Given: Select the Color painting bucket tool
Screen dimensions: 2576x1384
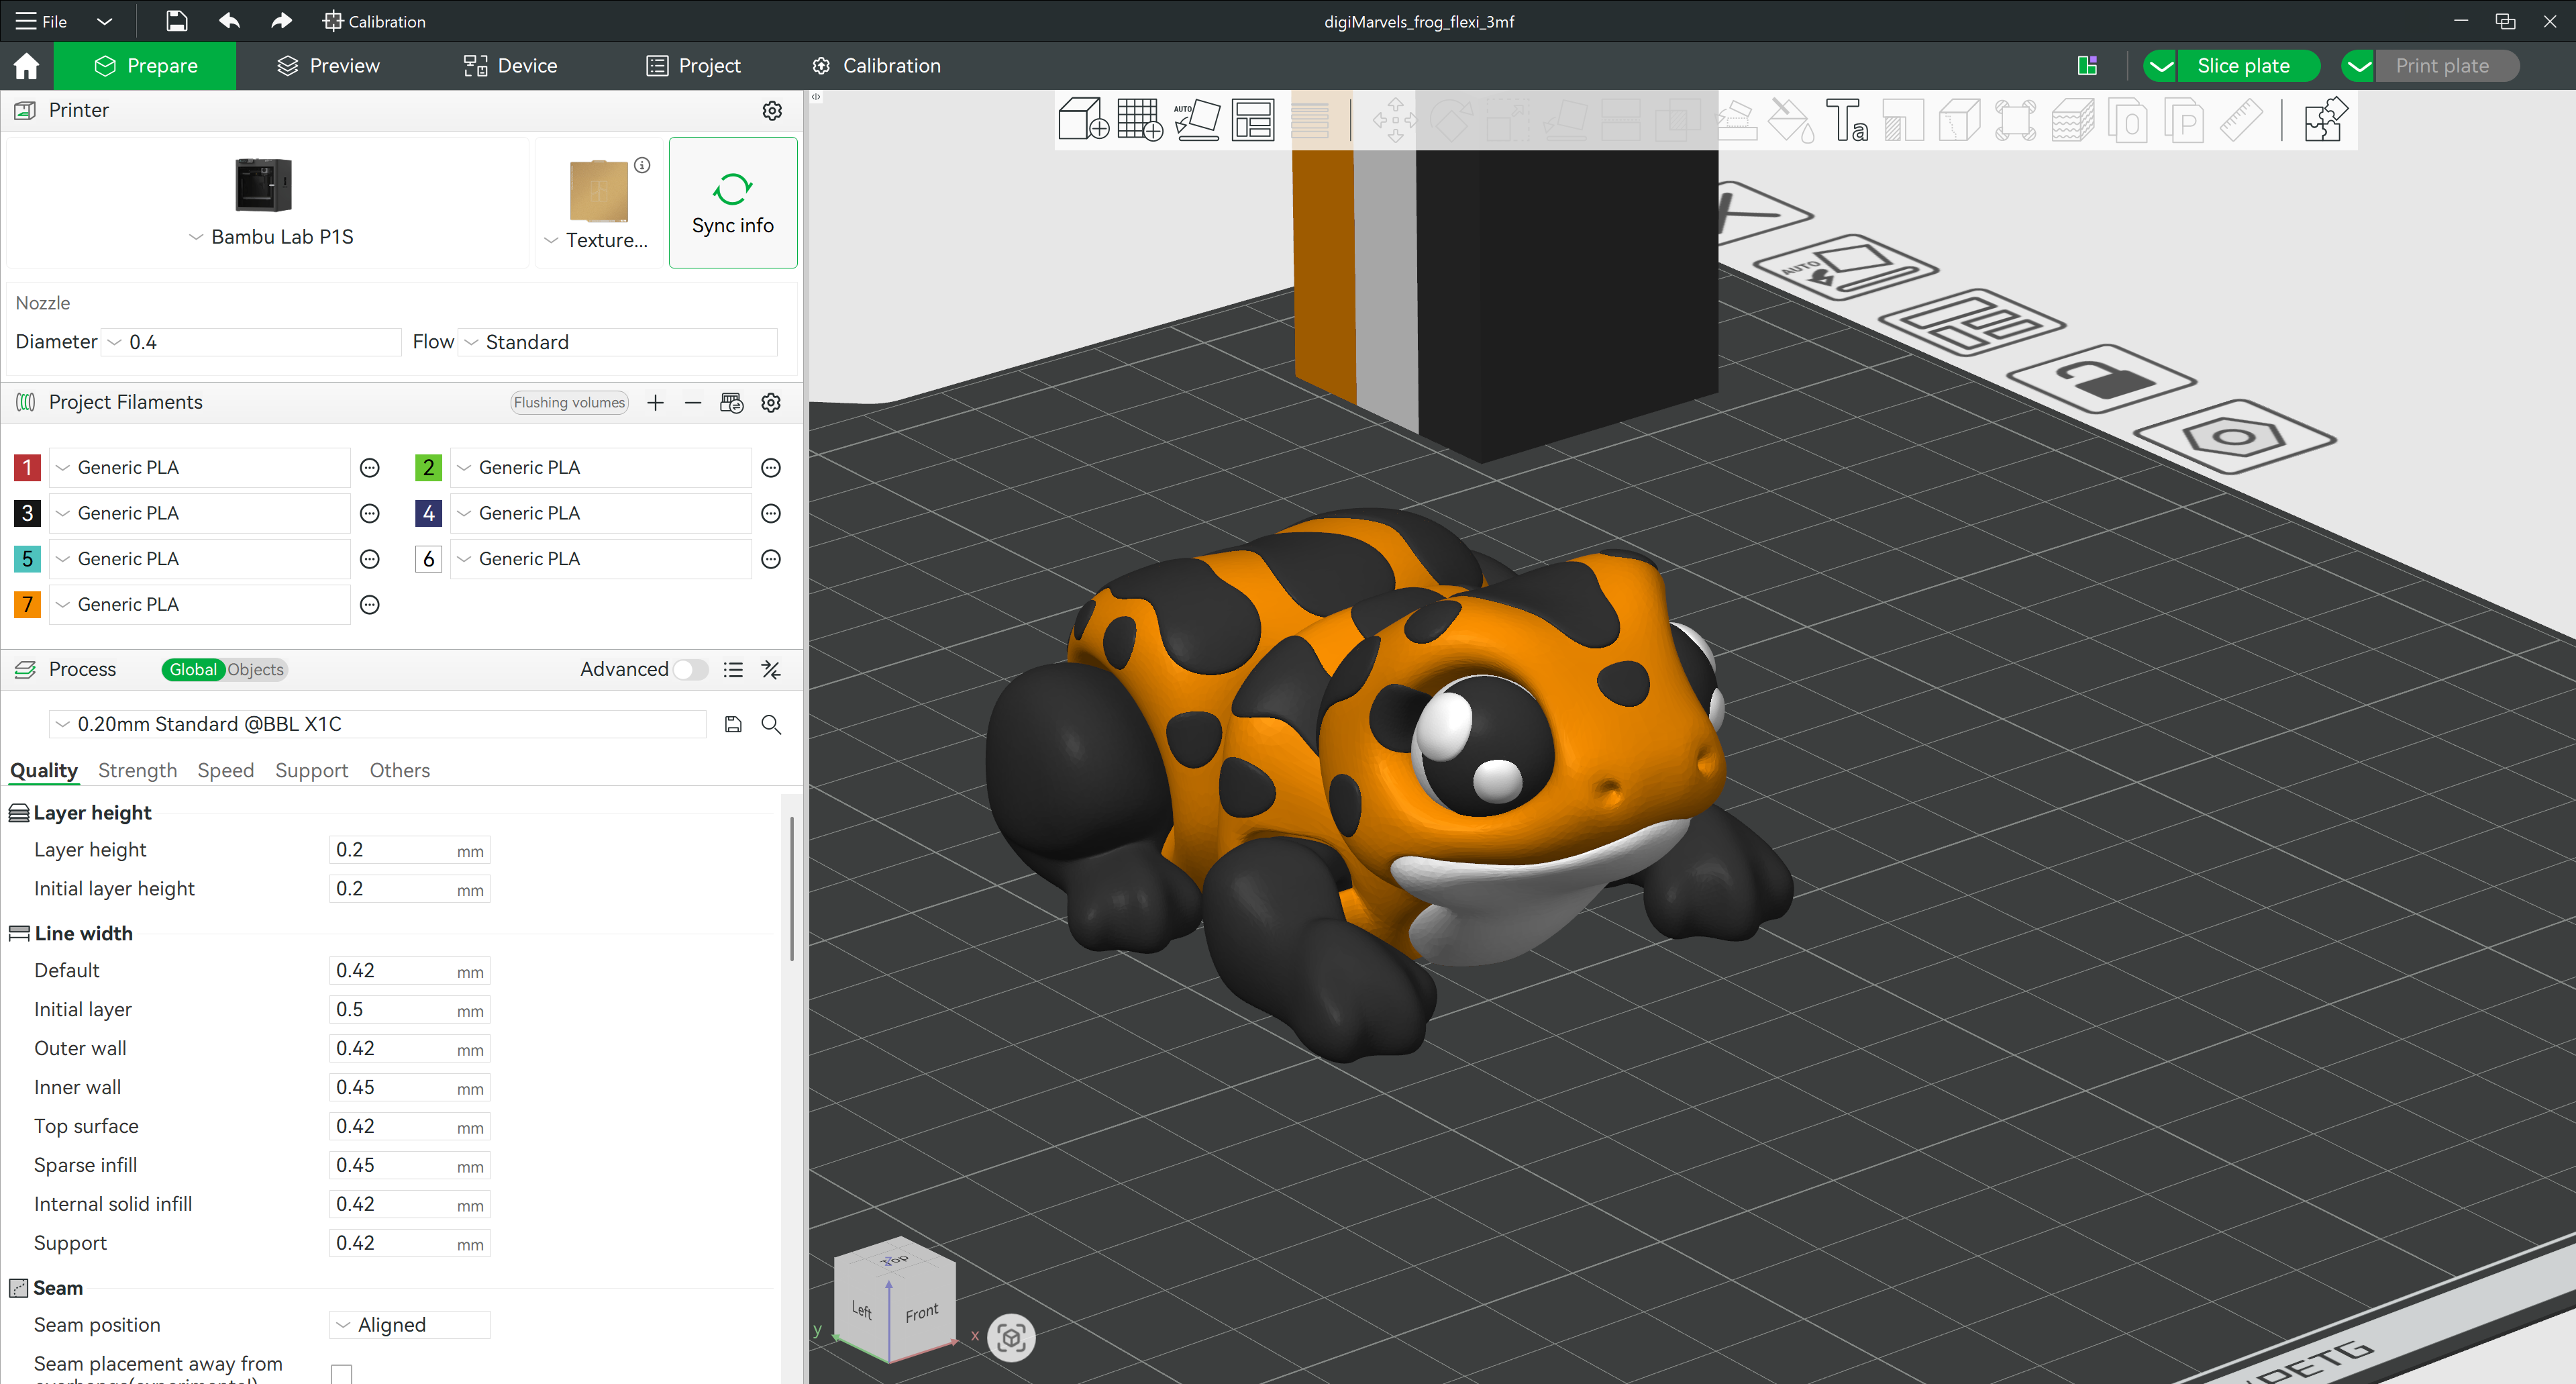Looking at the screenshot, I should [1790, 120].
